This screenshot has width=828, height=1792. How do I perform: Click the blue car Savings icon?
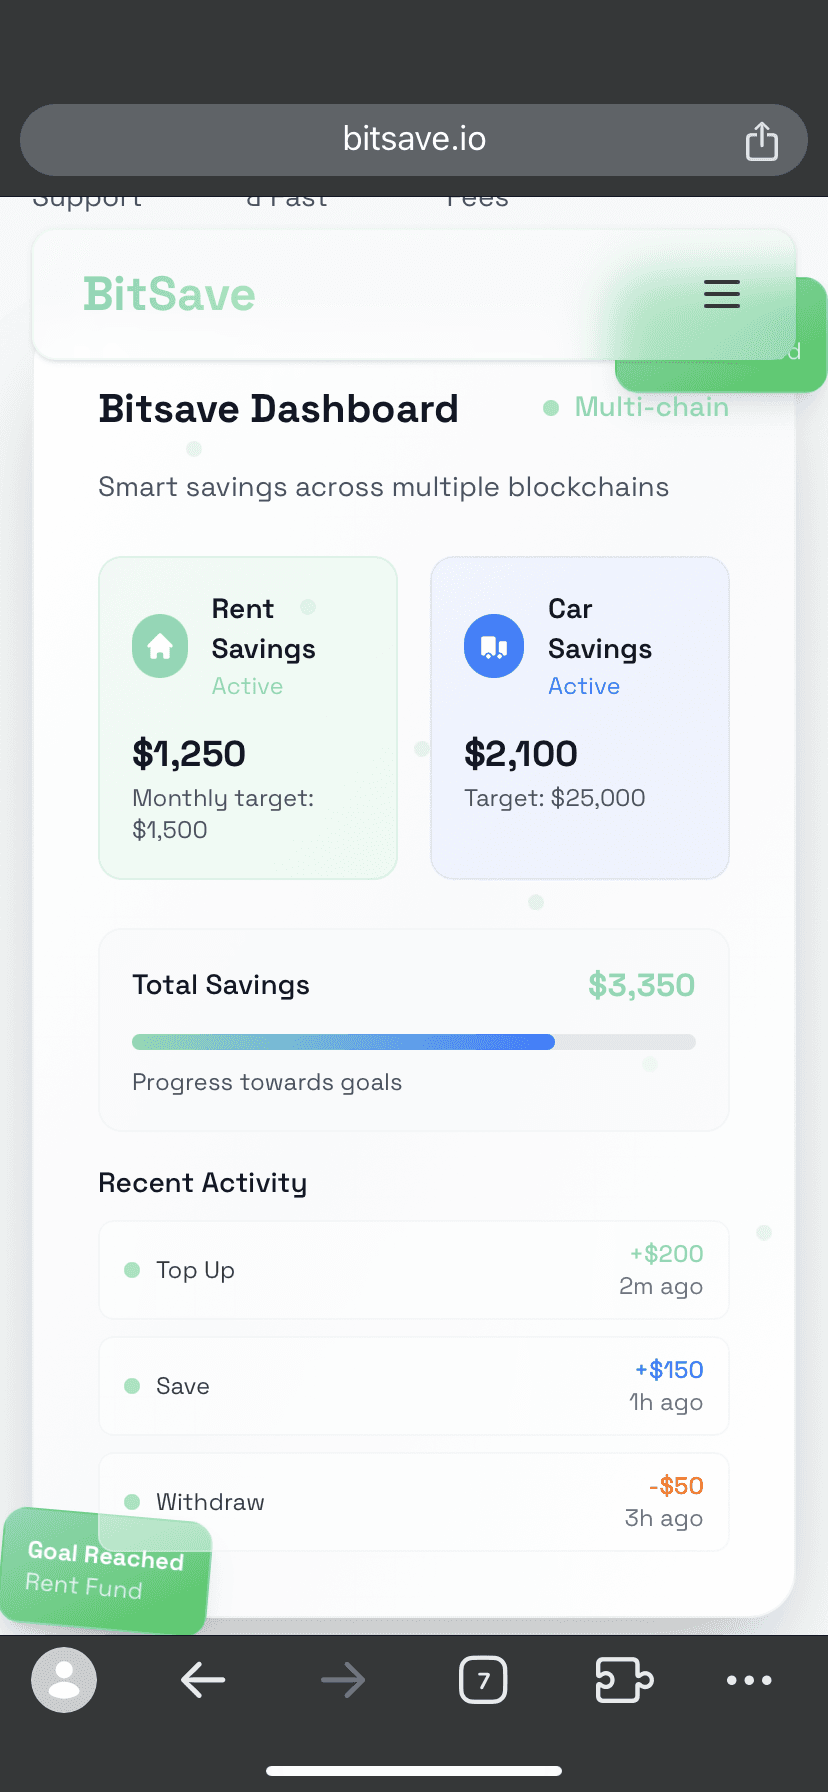[x=494, y=647]
